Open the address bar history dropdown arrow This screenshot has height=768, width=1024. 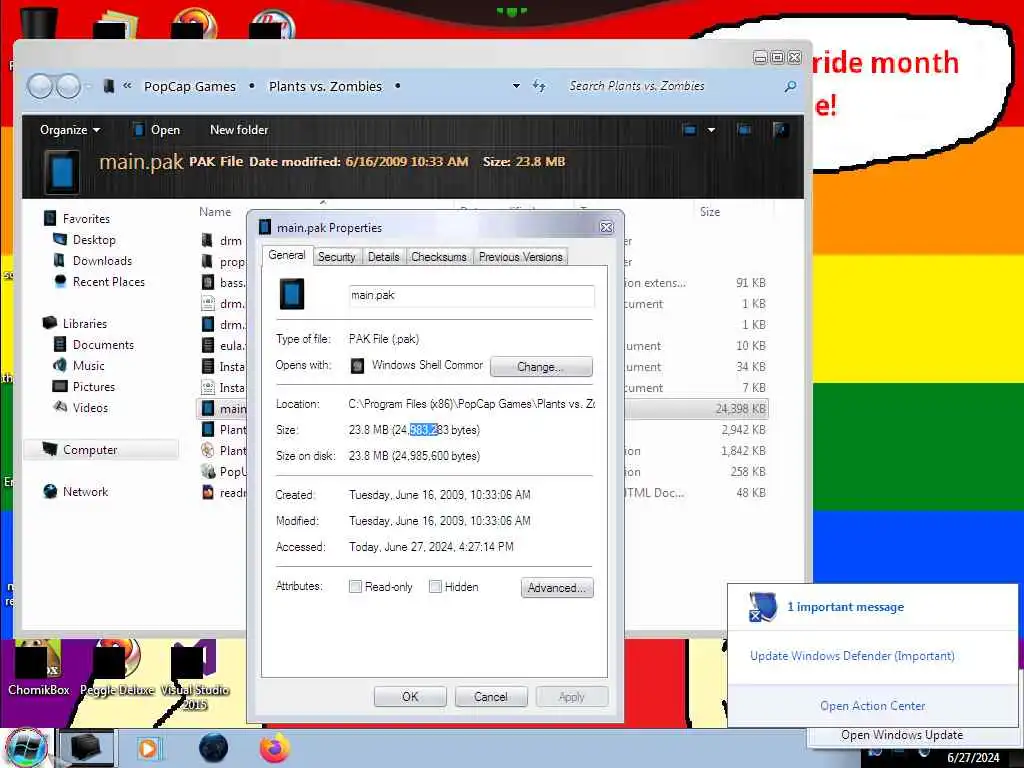[x=516, y=86]
